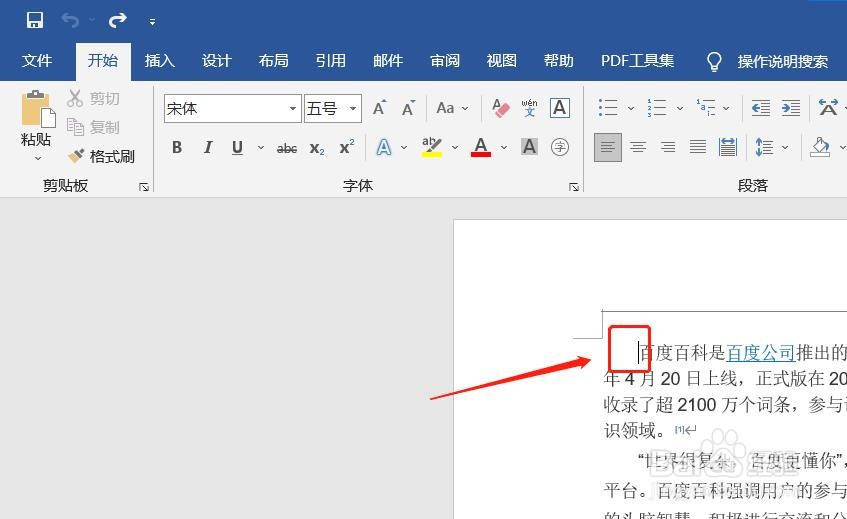This screenshot has height=519, width=847.
Task: Switch to the 帮助 ribbon tab
Action: click(x=559, y=60)
